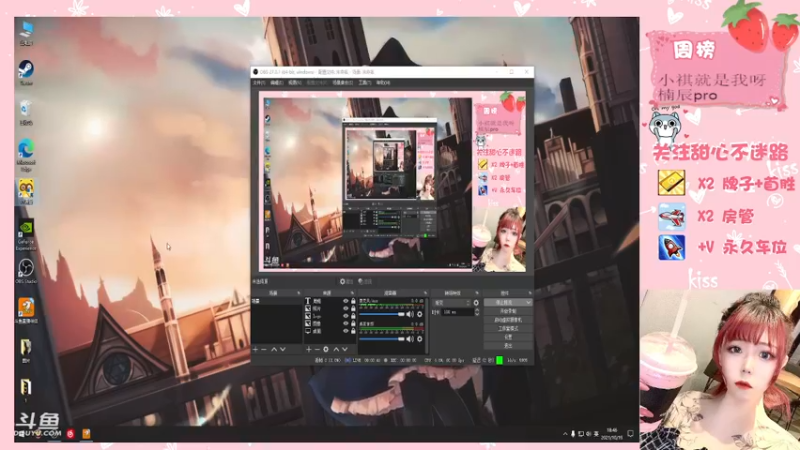Click the Microsoft Edge desktop icon
This screenshot has width=800, height=450.
point(26,155)
